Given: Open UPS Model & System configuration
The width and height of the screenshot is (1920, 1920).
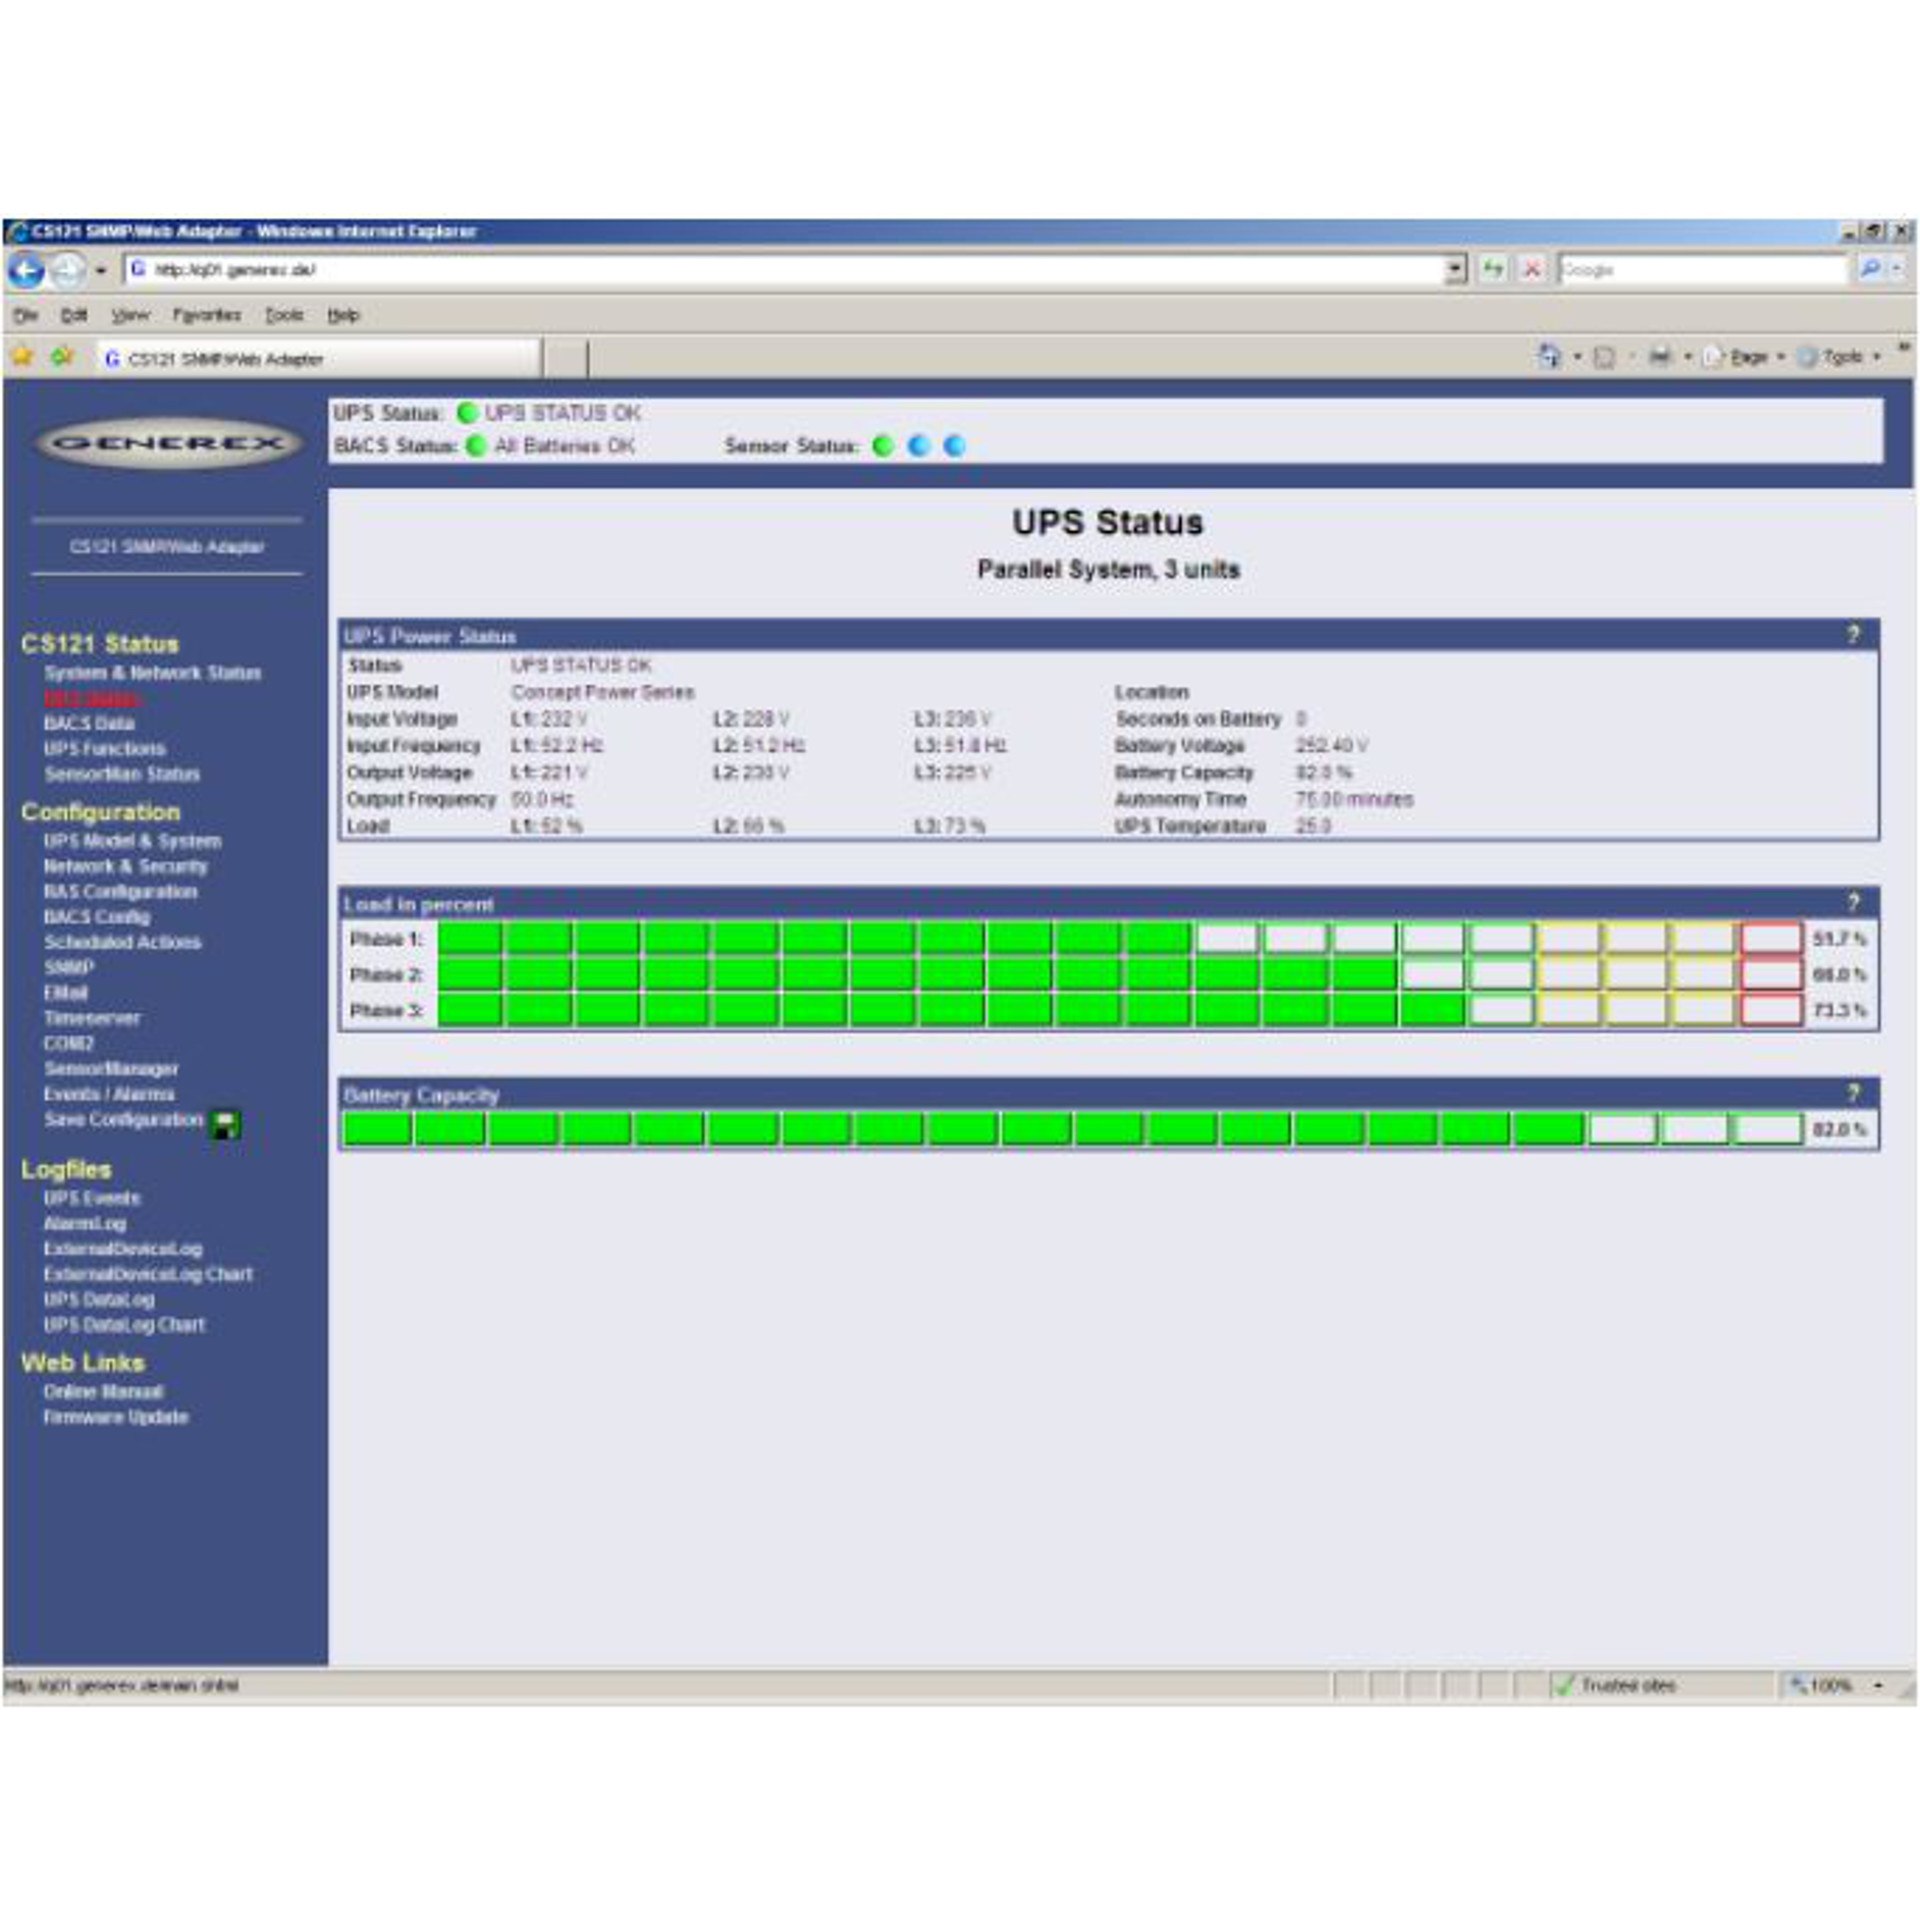Looking at the screenshot, I should pos(132,841).
